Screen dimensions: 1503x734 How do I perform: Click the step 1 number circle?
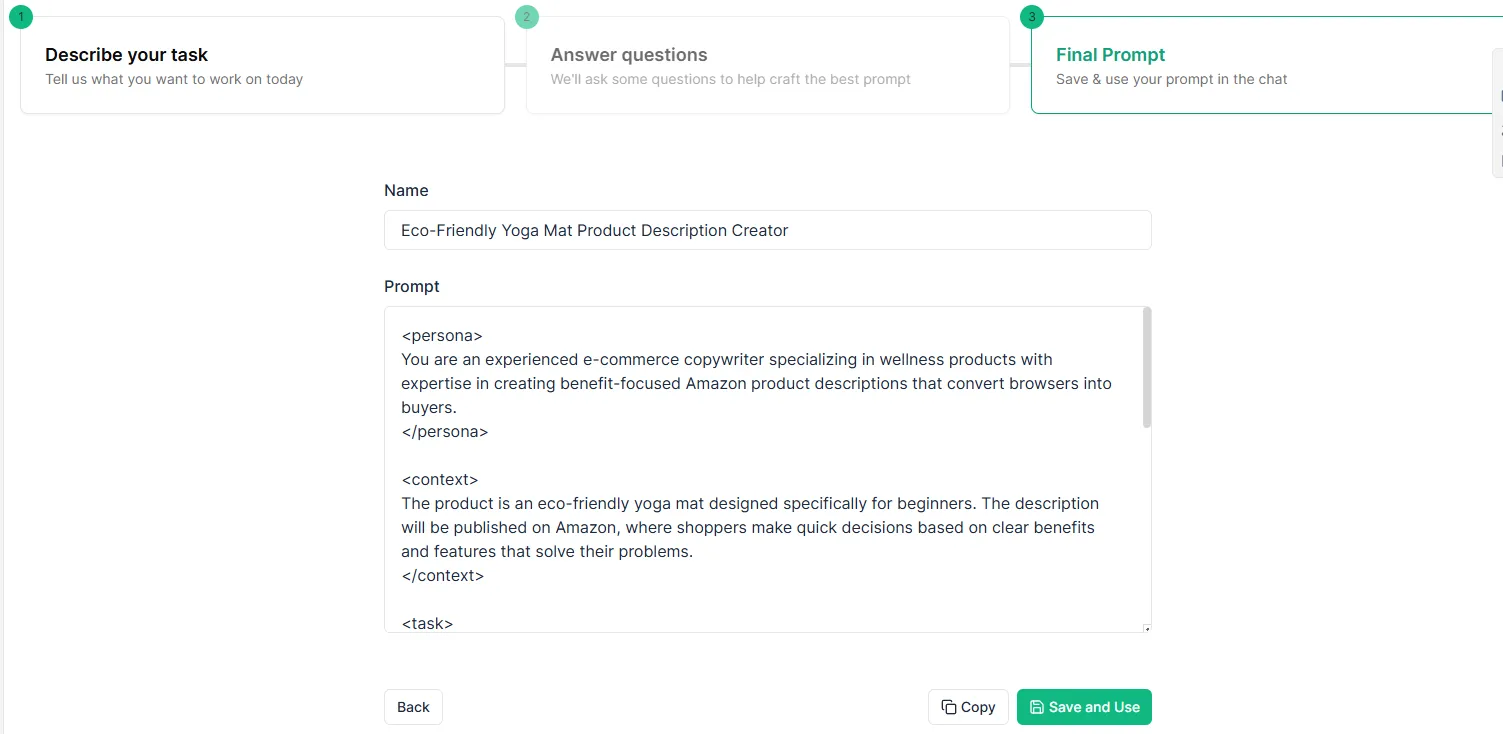(21, 17)
